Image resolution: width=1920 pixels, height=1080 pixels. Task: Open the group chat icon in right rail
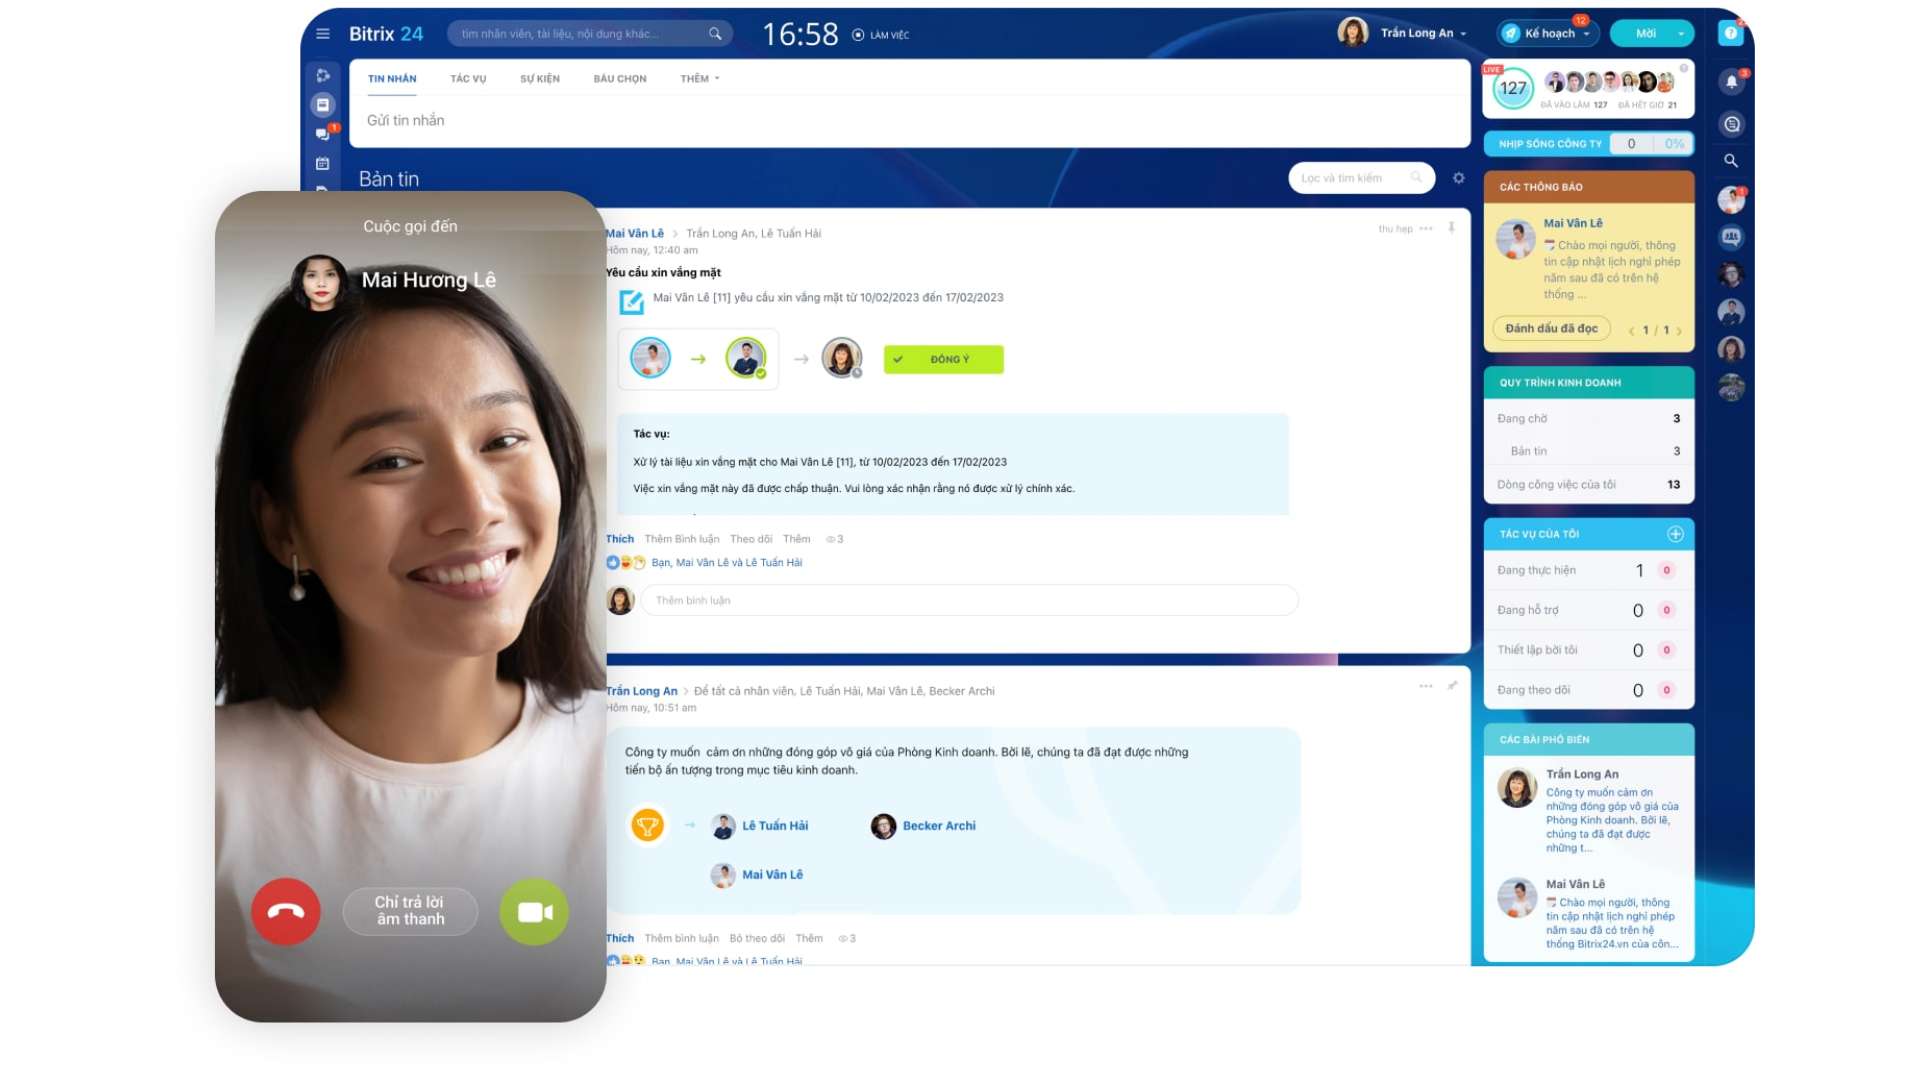[1731, 237]
